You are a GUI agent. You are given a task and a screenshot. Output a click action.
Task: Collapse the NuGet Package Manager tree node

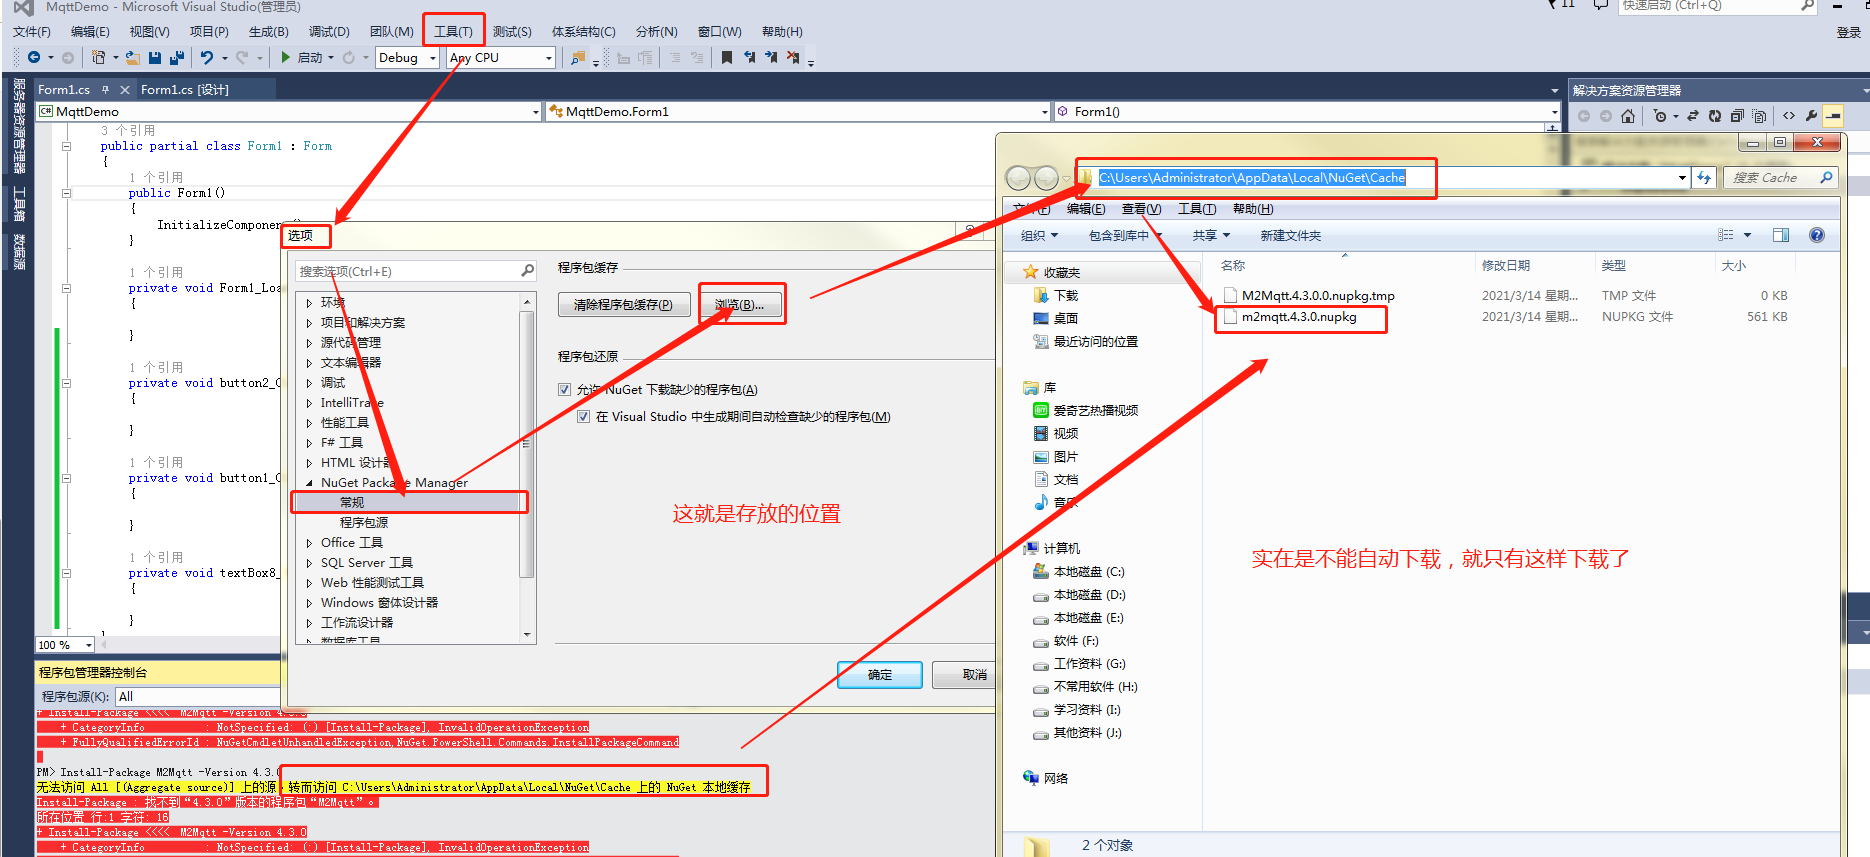tap(309, 483)
